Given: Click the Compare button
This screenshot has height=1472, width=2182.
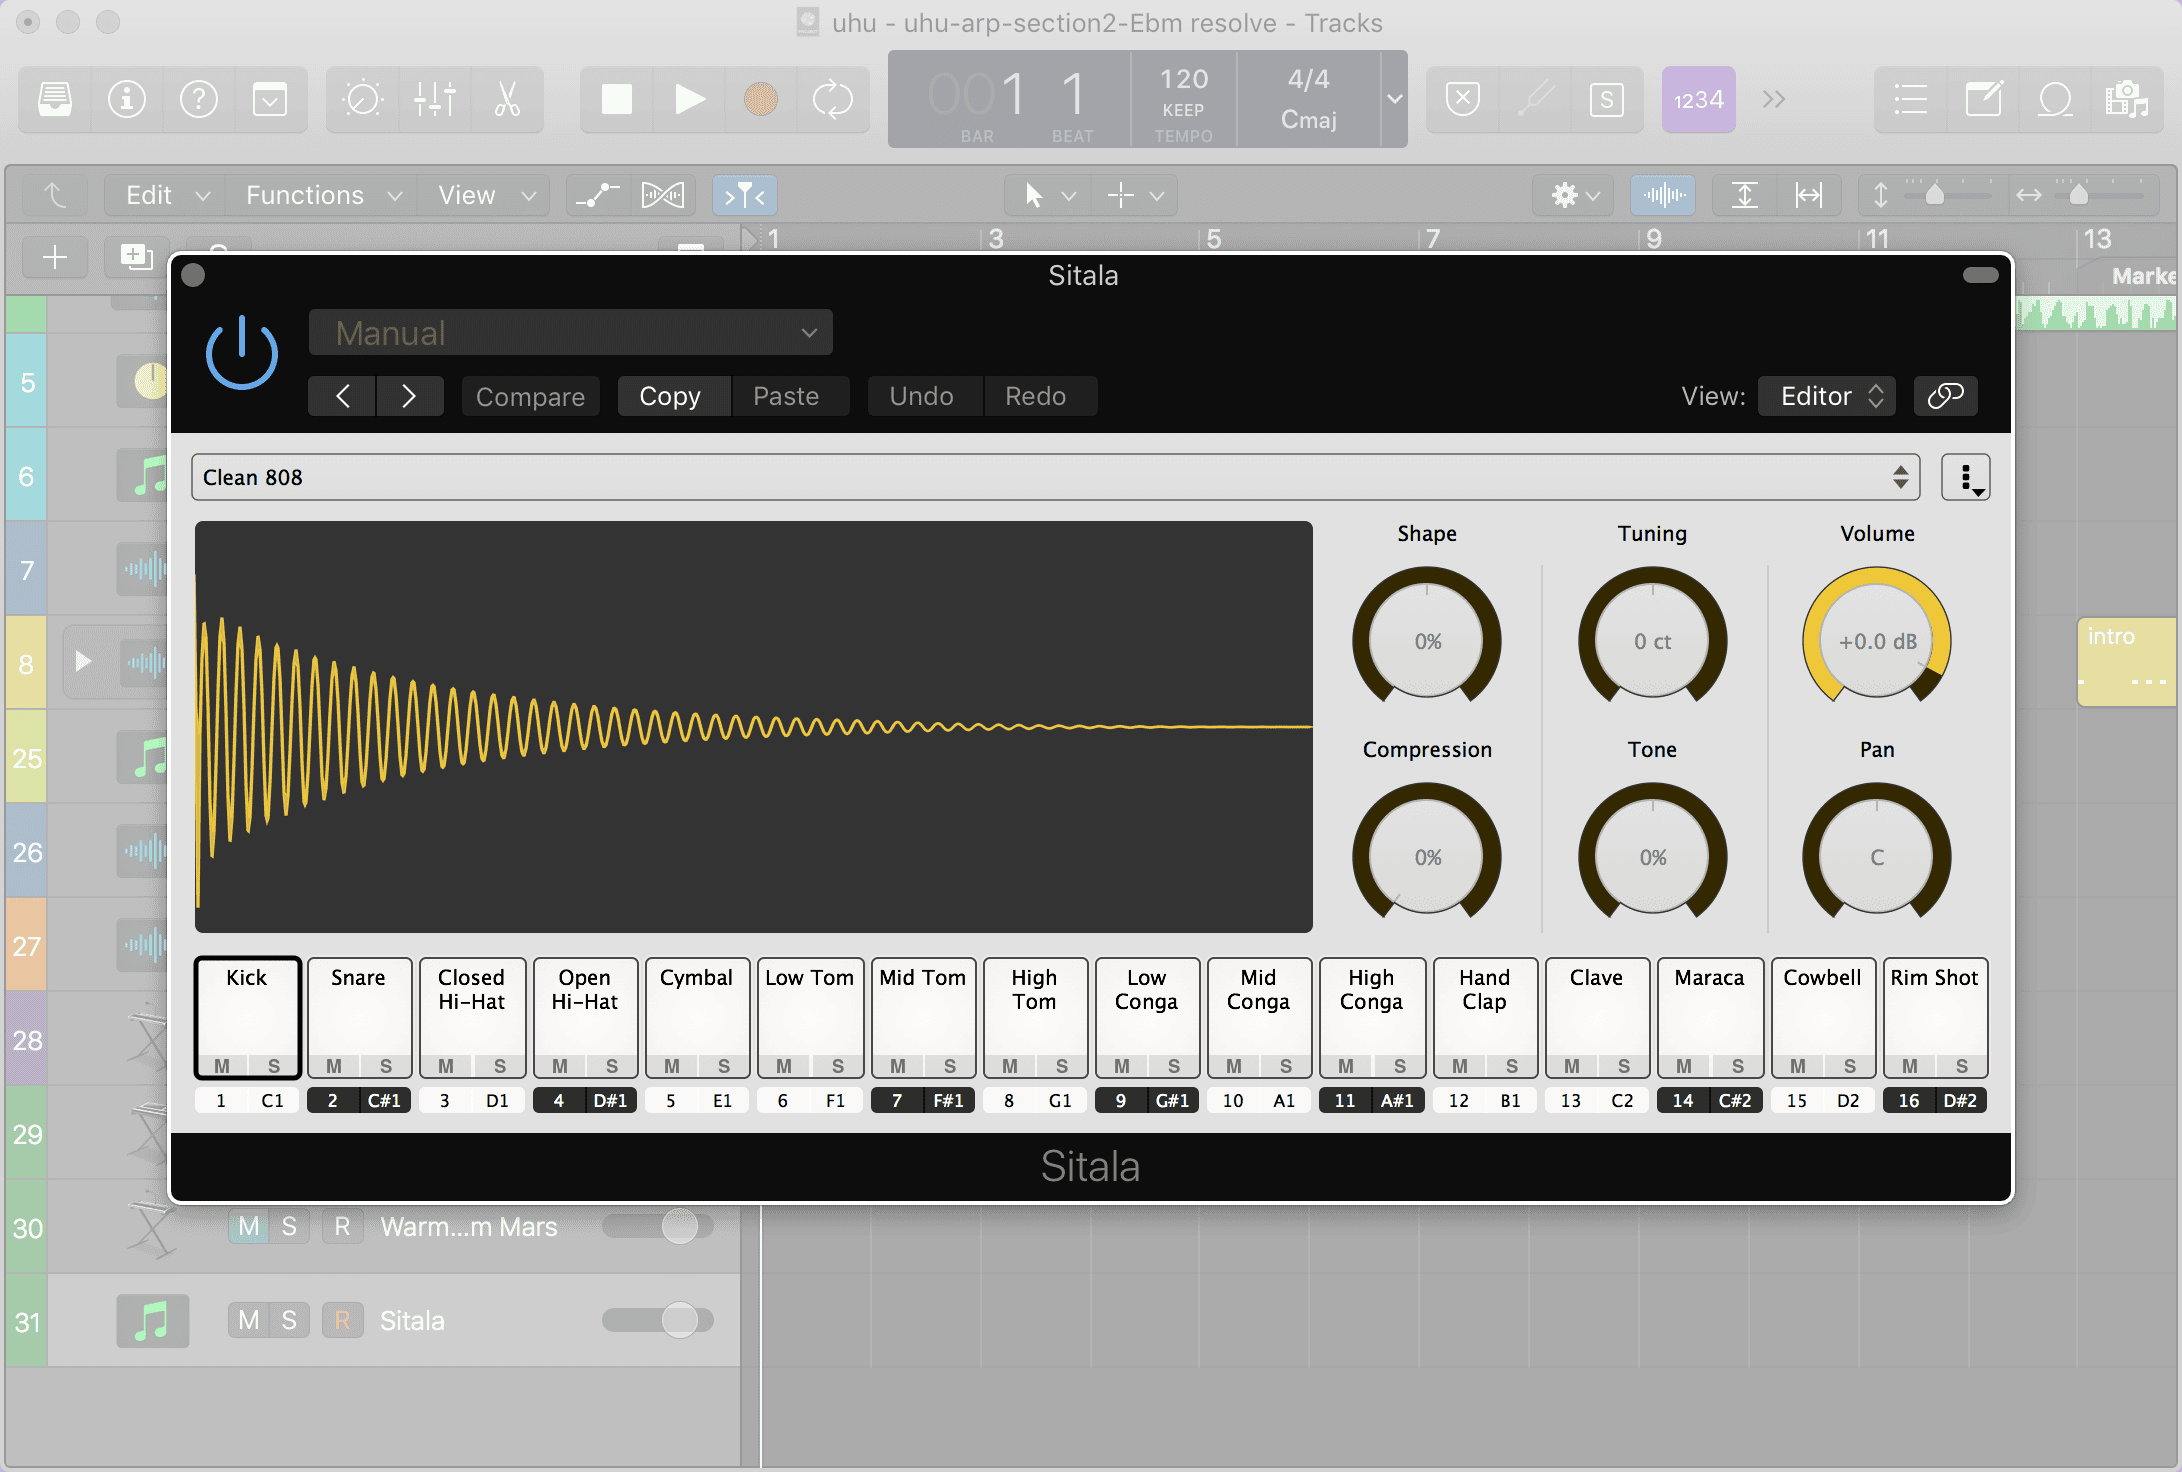Looking at the screenshot, I should point(530,396).
